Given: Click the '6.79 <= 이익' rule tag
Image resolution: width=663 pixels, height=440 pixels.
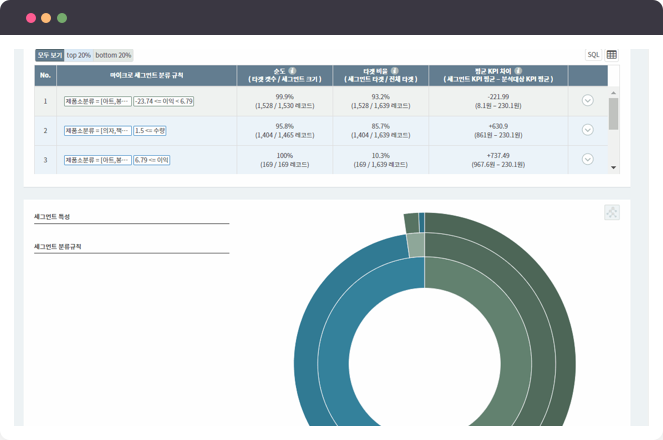Looking at the screenshot, I should [150, 159].
